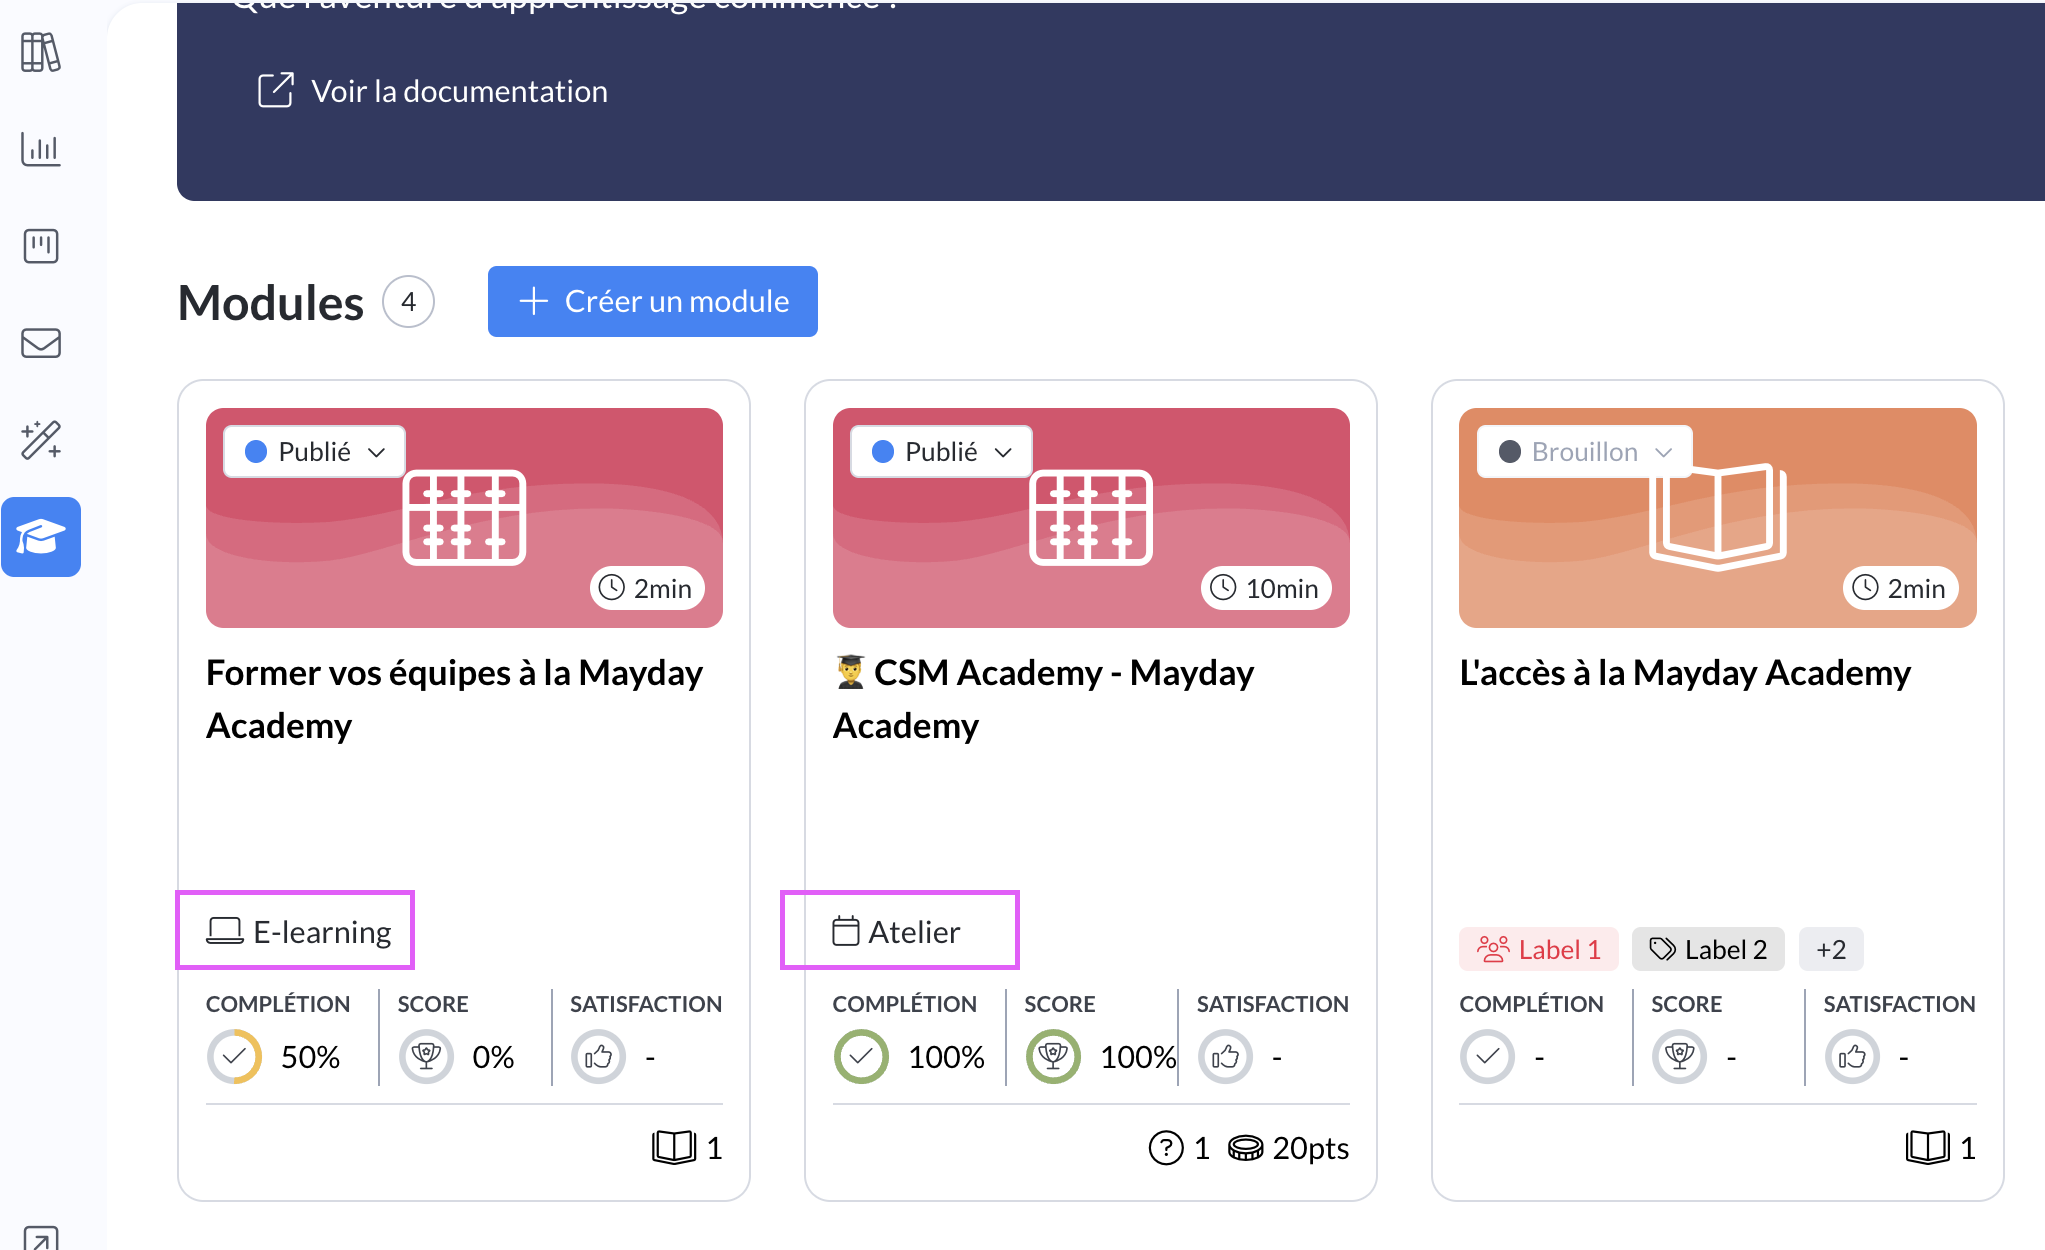
Task: Open the mail envelope sidebar icon
Action: (x=41, y=343)
